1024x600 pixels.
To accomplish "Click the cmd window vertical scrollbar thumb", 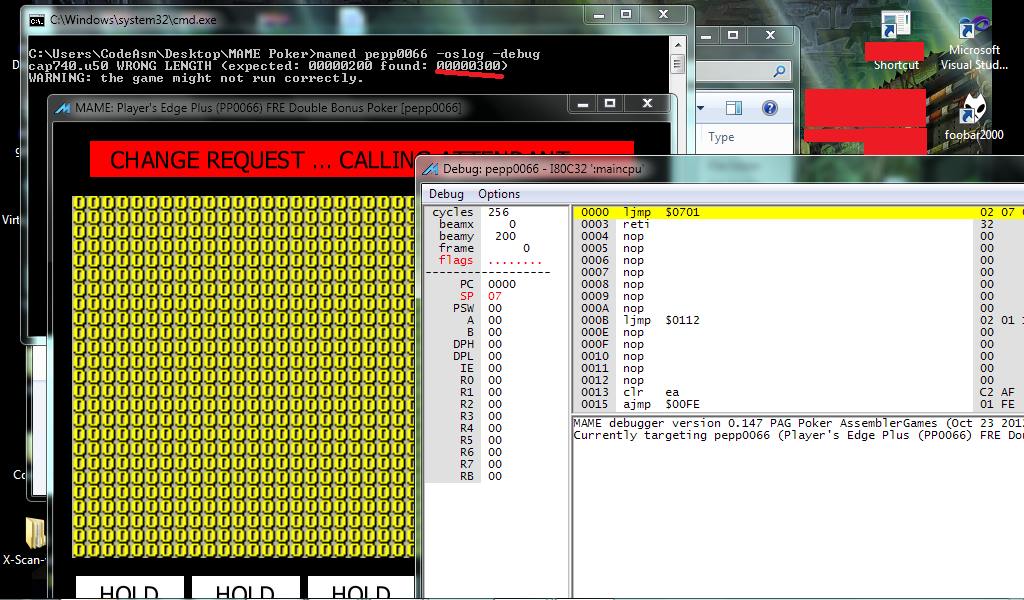I will (x=677, y=63).
